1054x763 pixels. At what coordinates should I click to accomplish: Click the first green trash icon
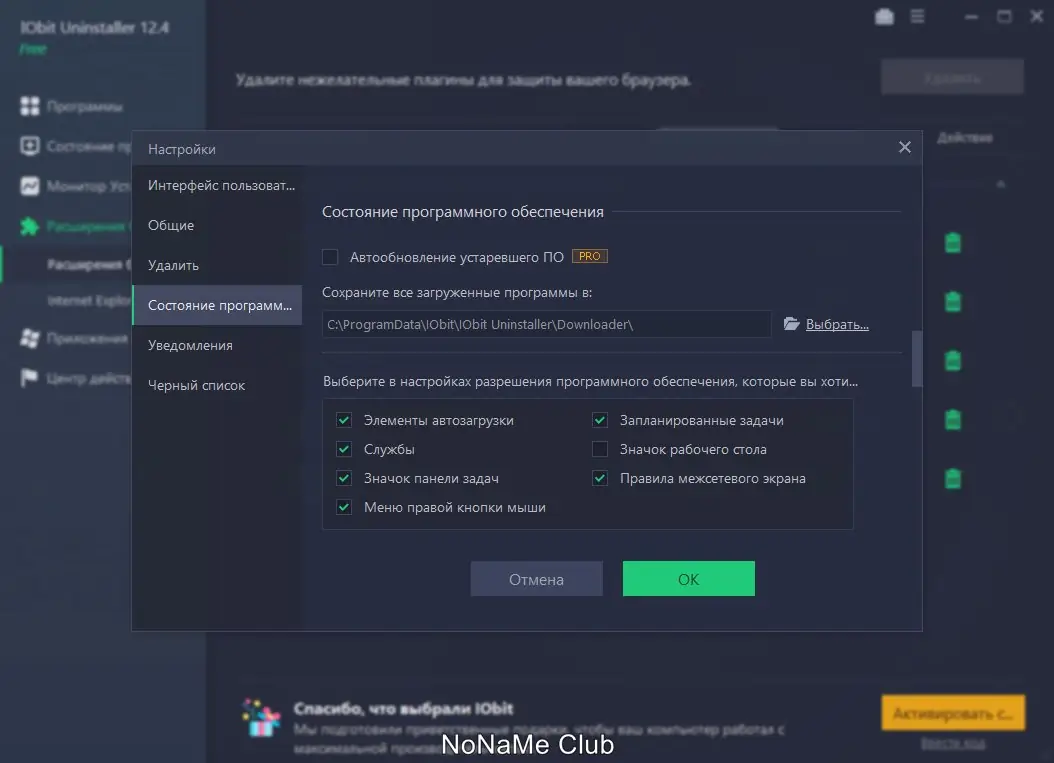pos(953,243)
